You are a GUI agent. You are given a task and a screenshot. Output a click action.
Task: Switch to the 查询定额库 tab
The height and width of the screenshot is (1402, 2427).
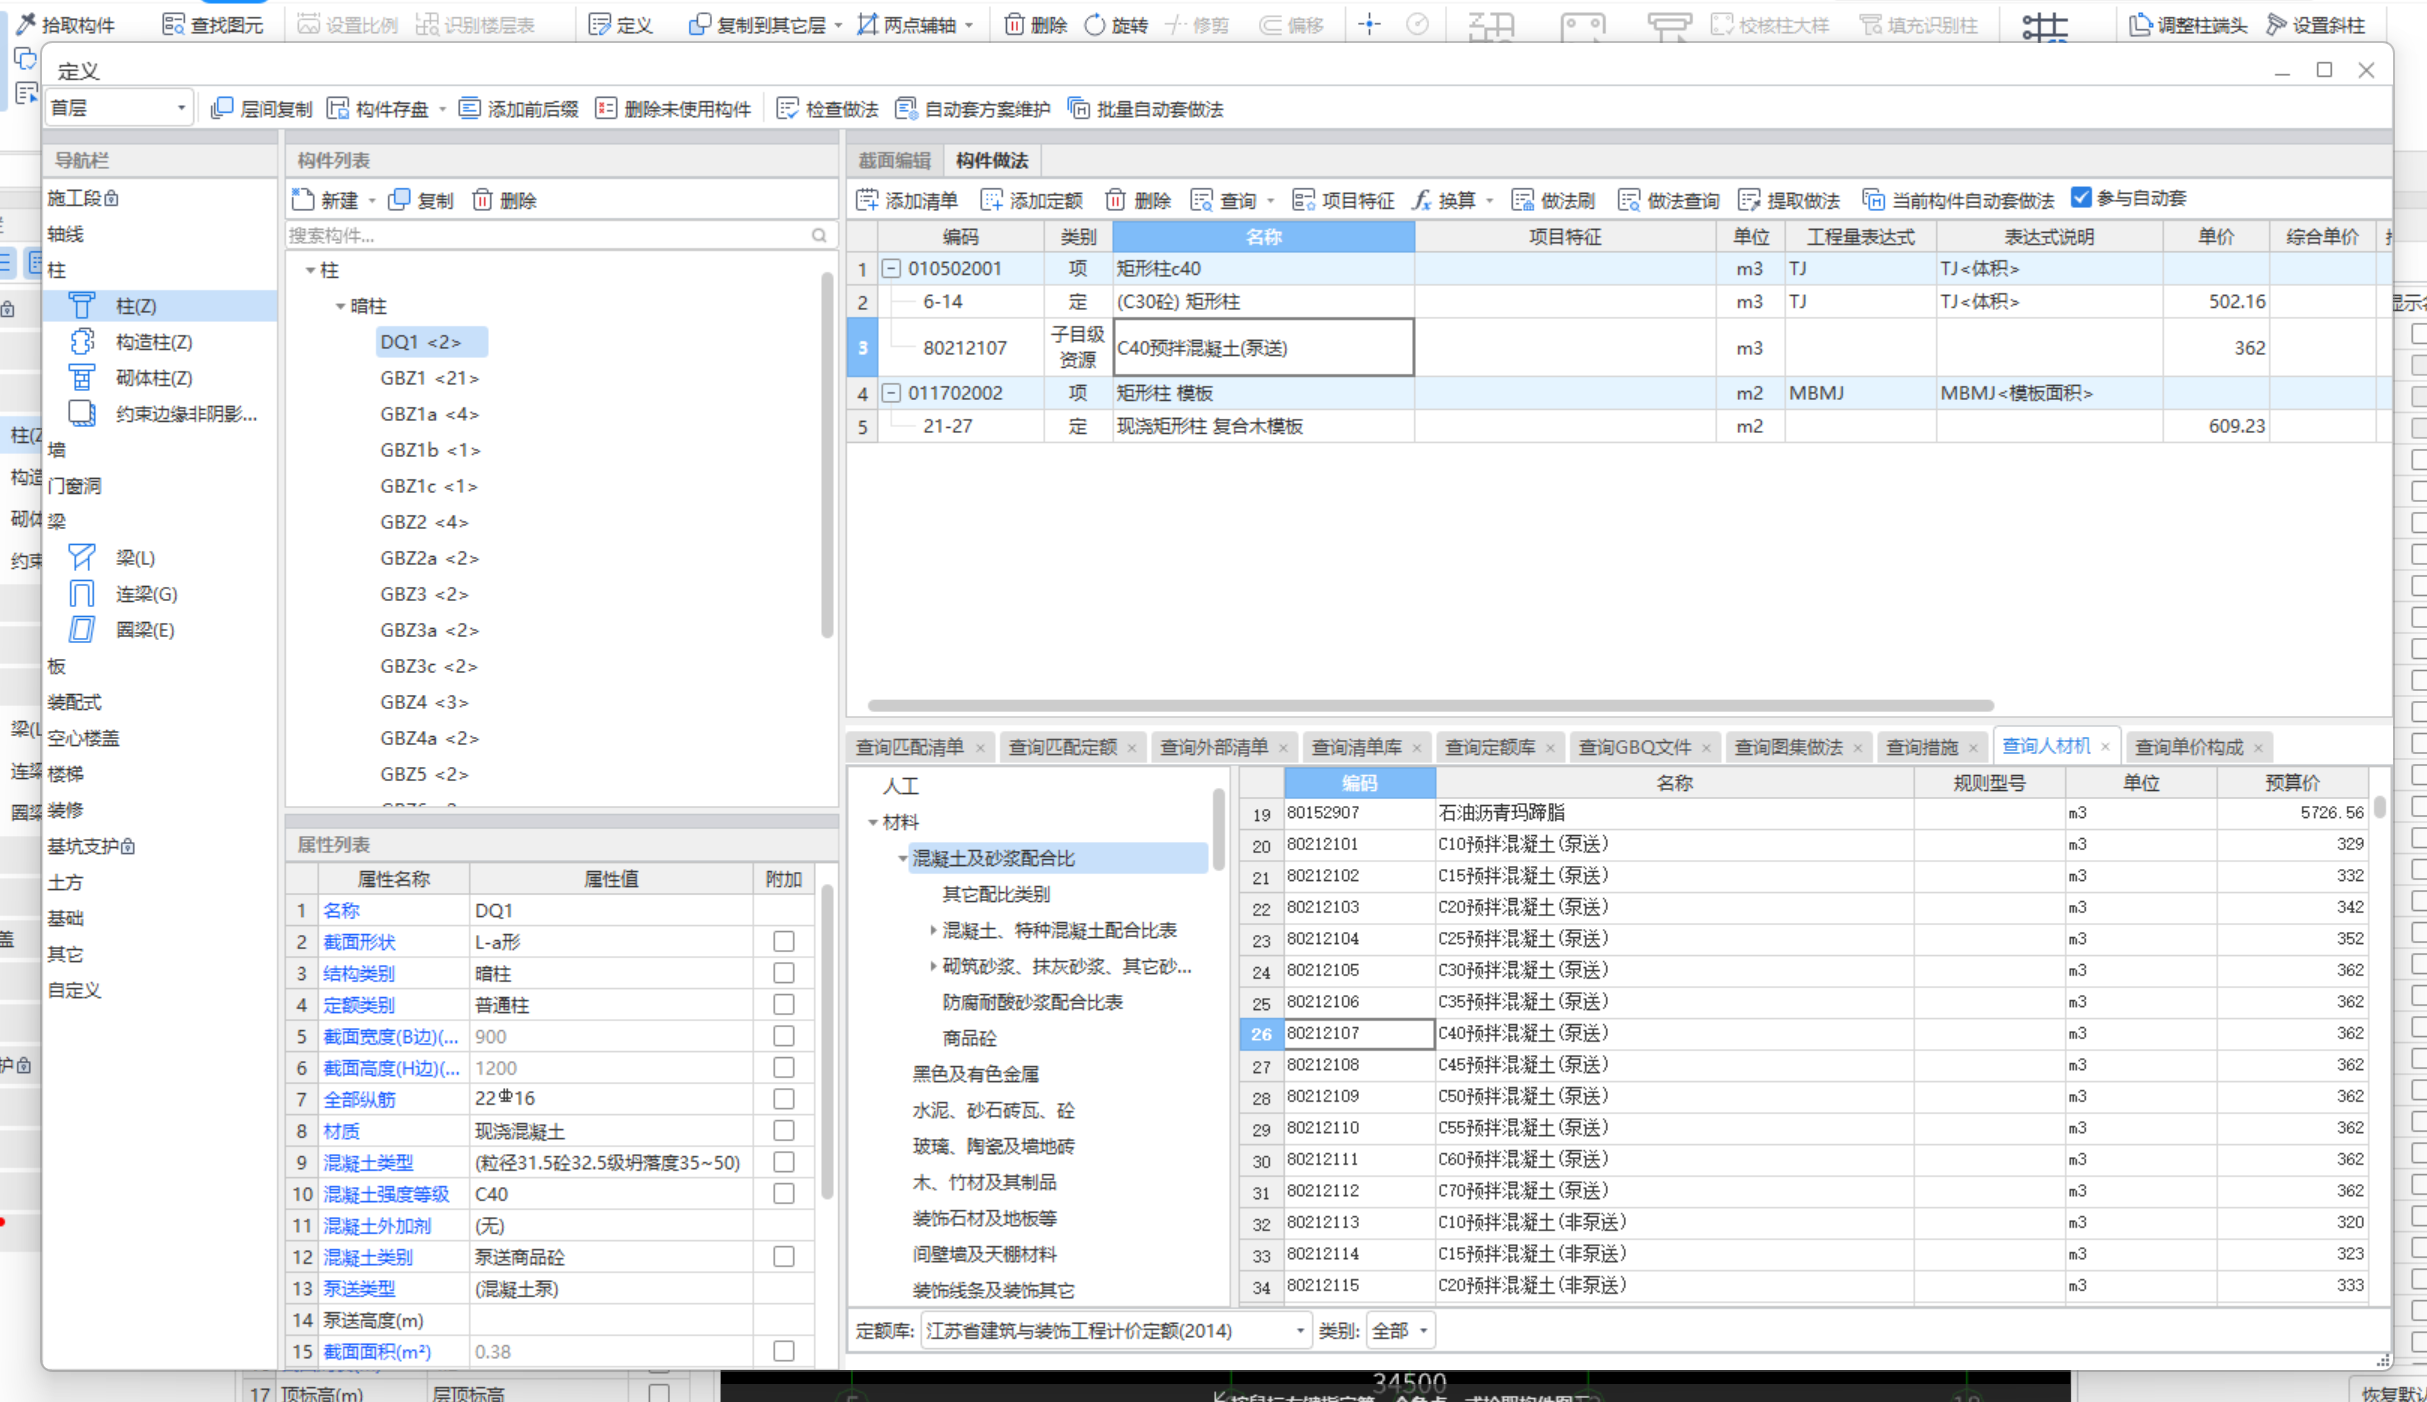1489,747
